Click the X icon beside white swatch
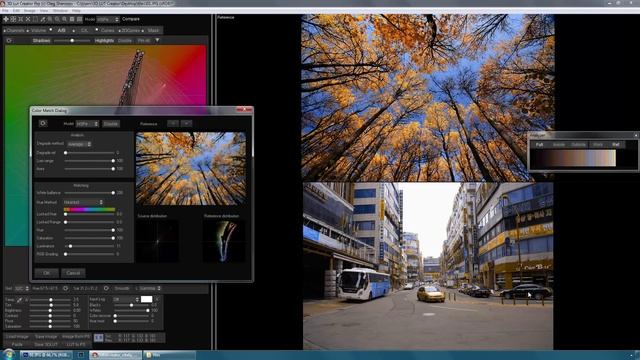This screenshot has height=360, width=640. [157, 299]
